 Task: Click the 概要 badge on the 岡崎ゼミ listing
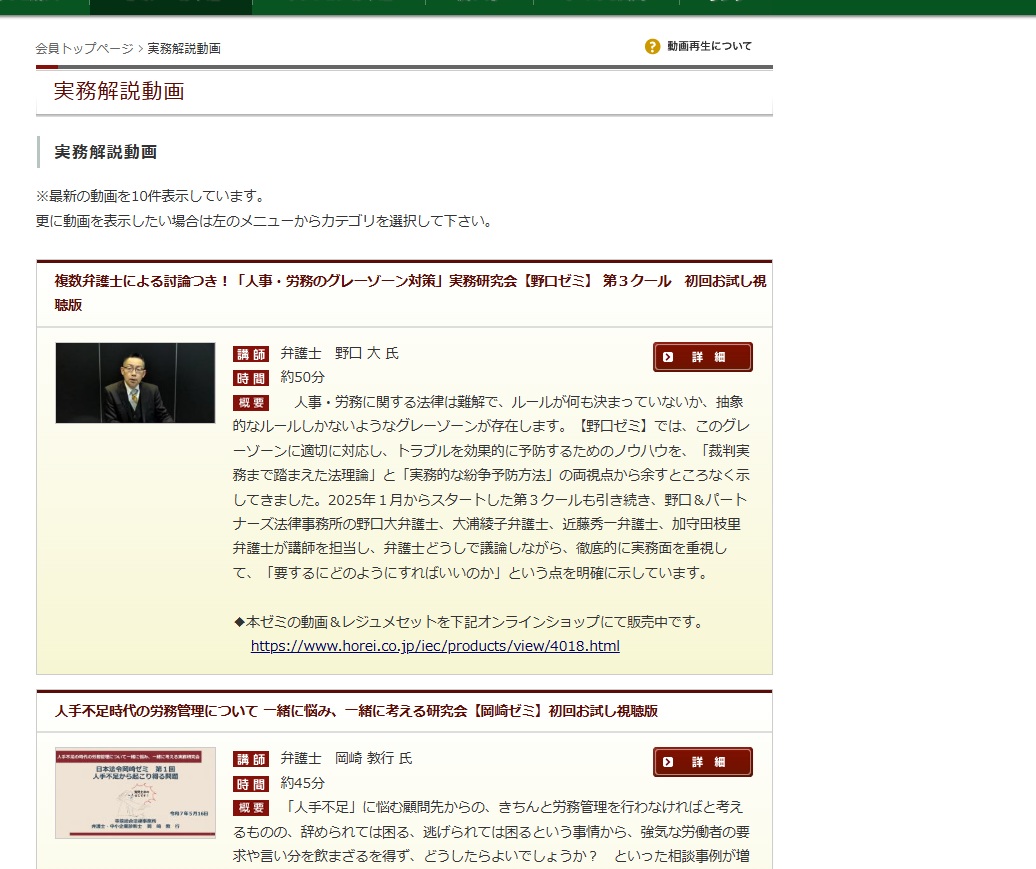tap(251, 808)
